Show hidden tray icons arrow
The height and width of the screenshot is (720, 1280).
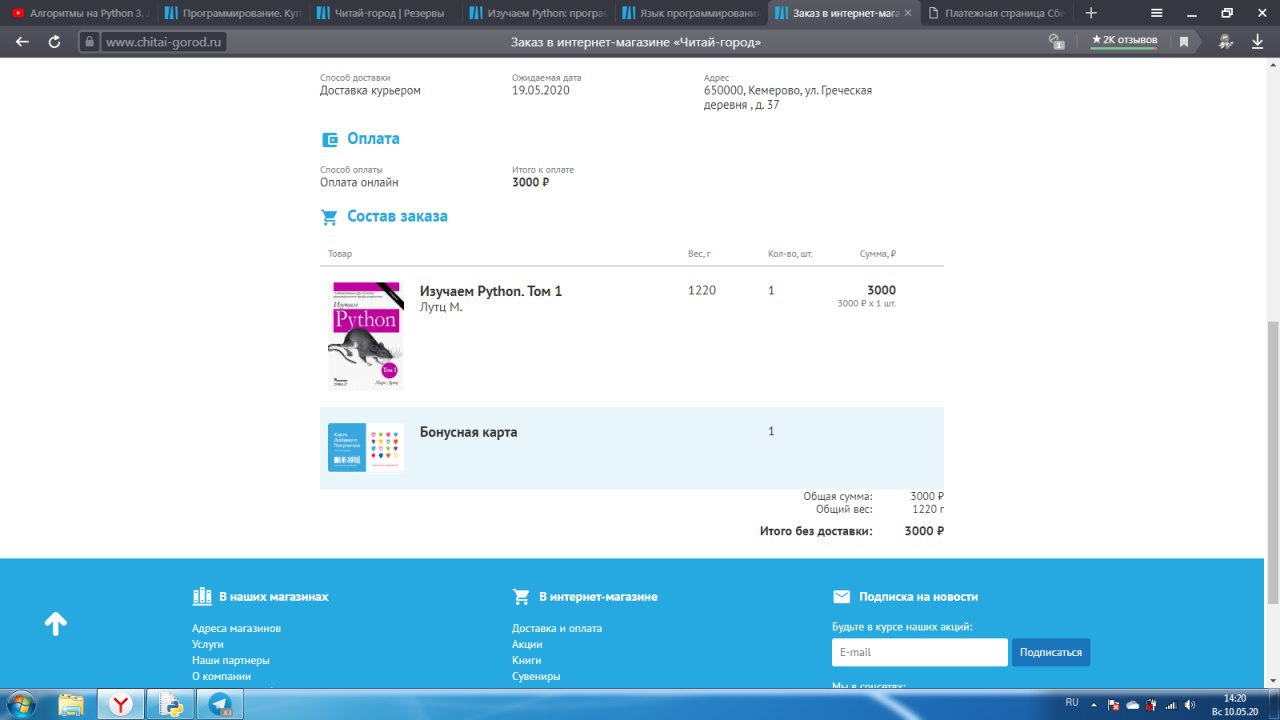1094,705
